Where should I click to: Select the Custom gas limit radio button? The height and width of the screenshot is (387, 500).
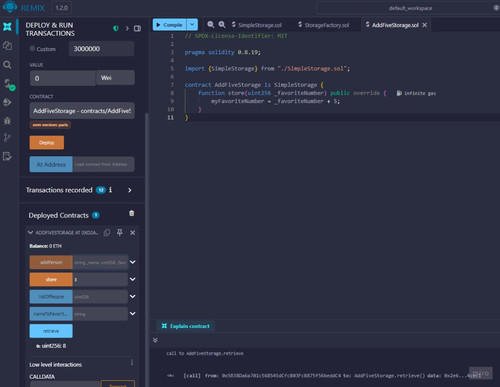click(x=32, y=49)
